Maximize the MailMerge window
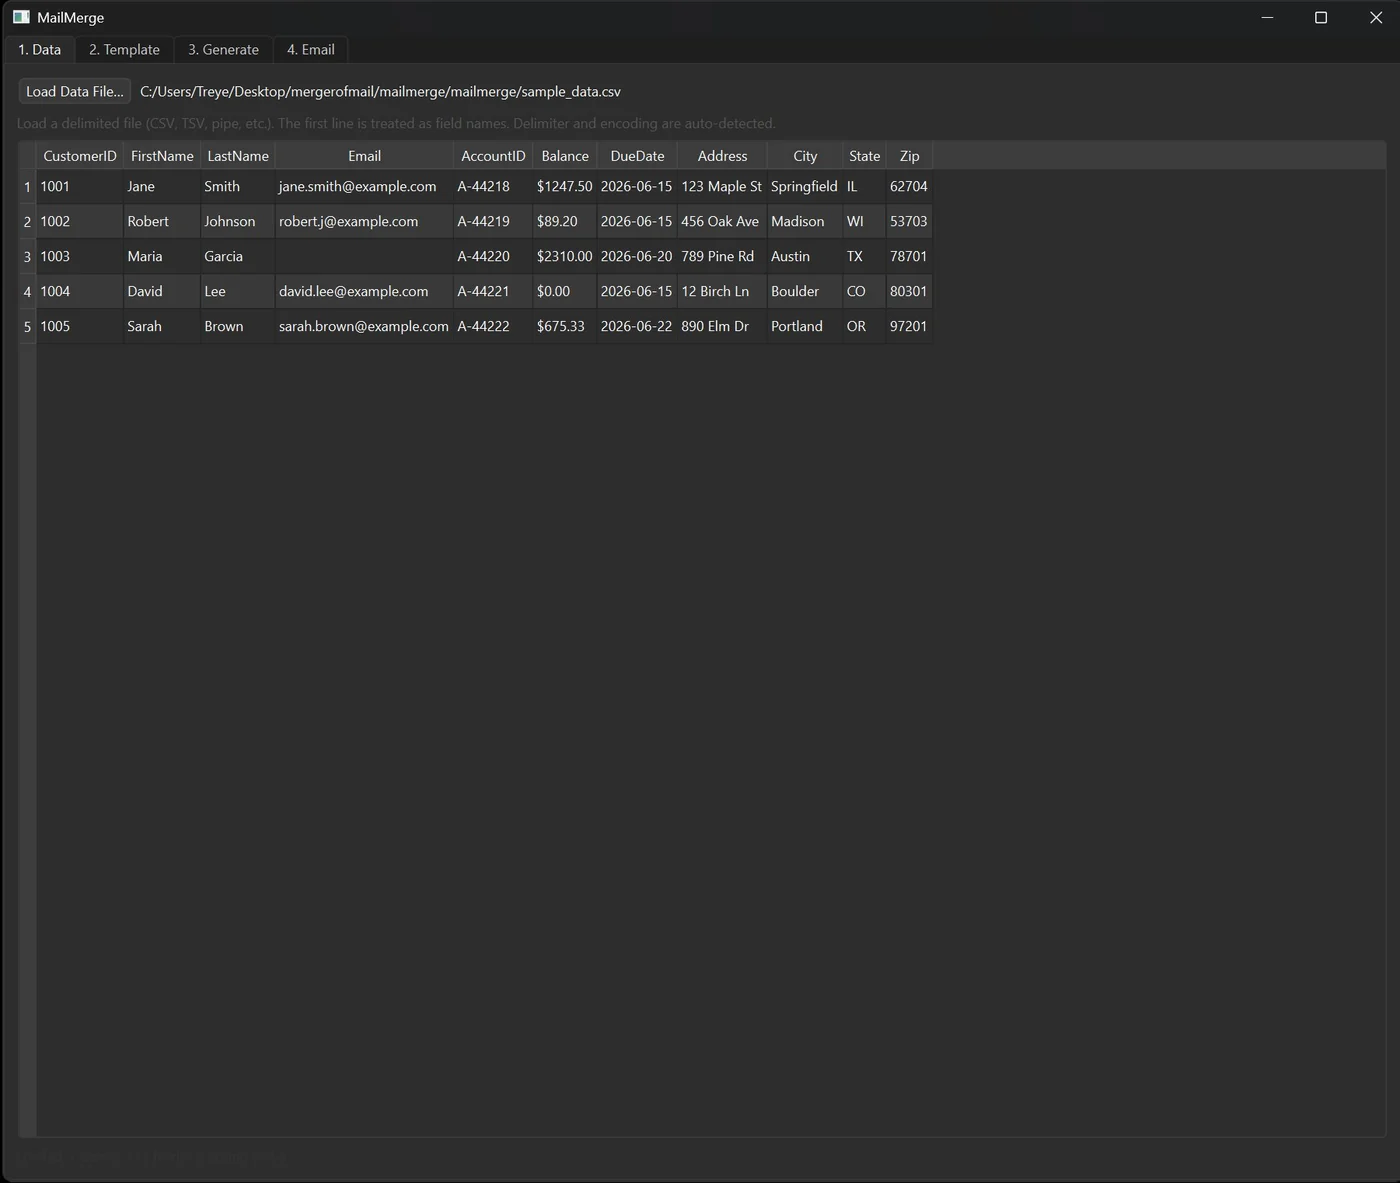This screenshot has width=1400, height=1183. pyautogui.click(x=1321, y=17)
